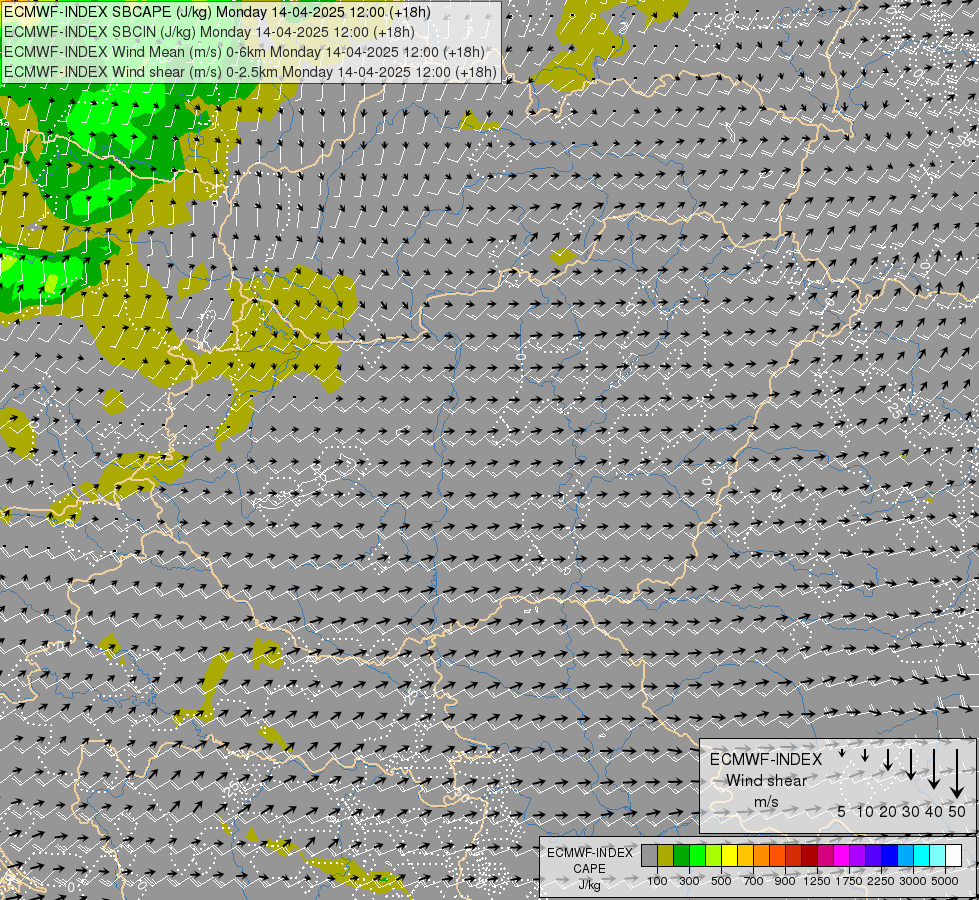The width and height of the screenshot is (979, 900).
Task: Select the orange swatch right of 700
Action: pos(761,855)
